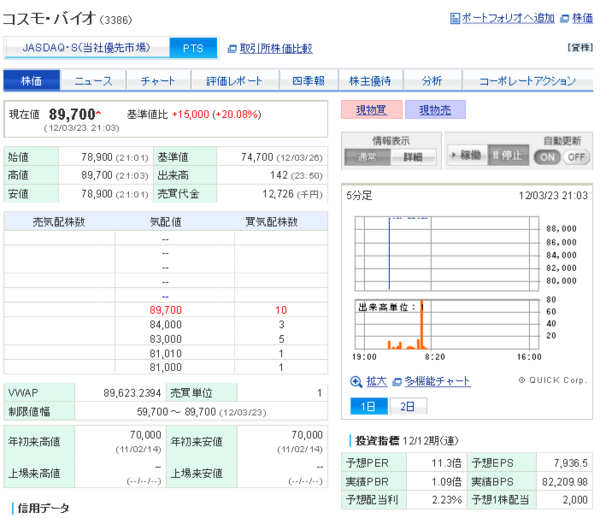Click the 89,700 bid price in red
This screenshot has width=600, height=518.
pyautogui.click(x=165, y=310)
